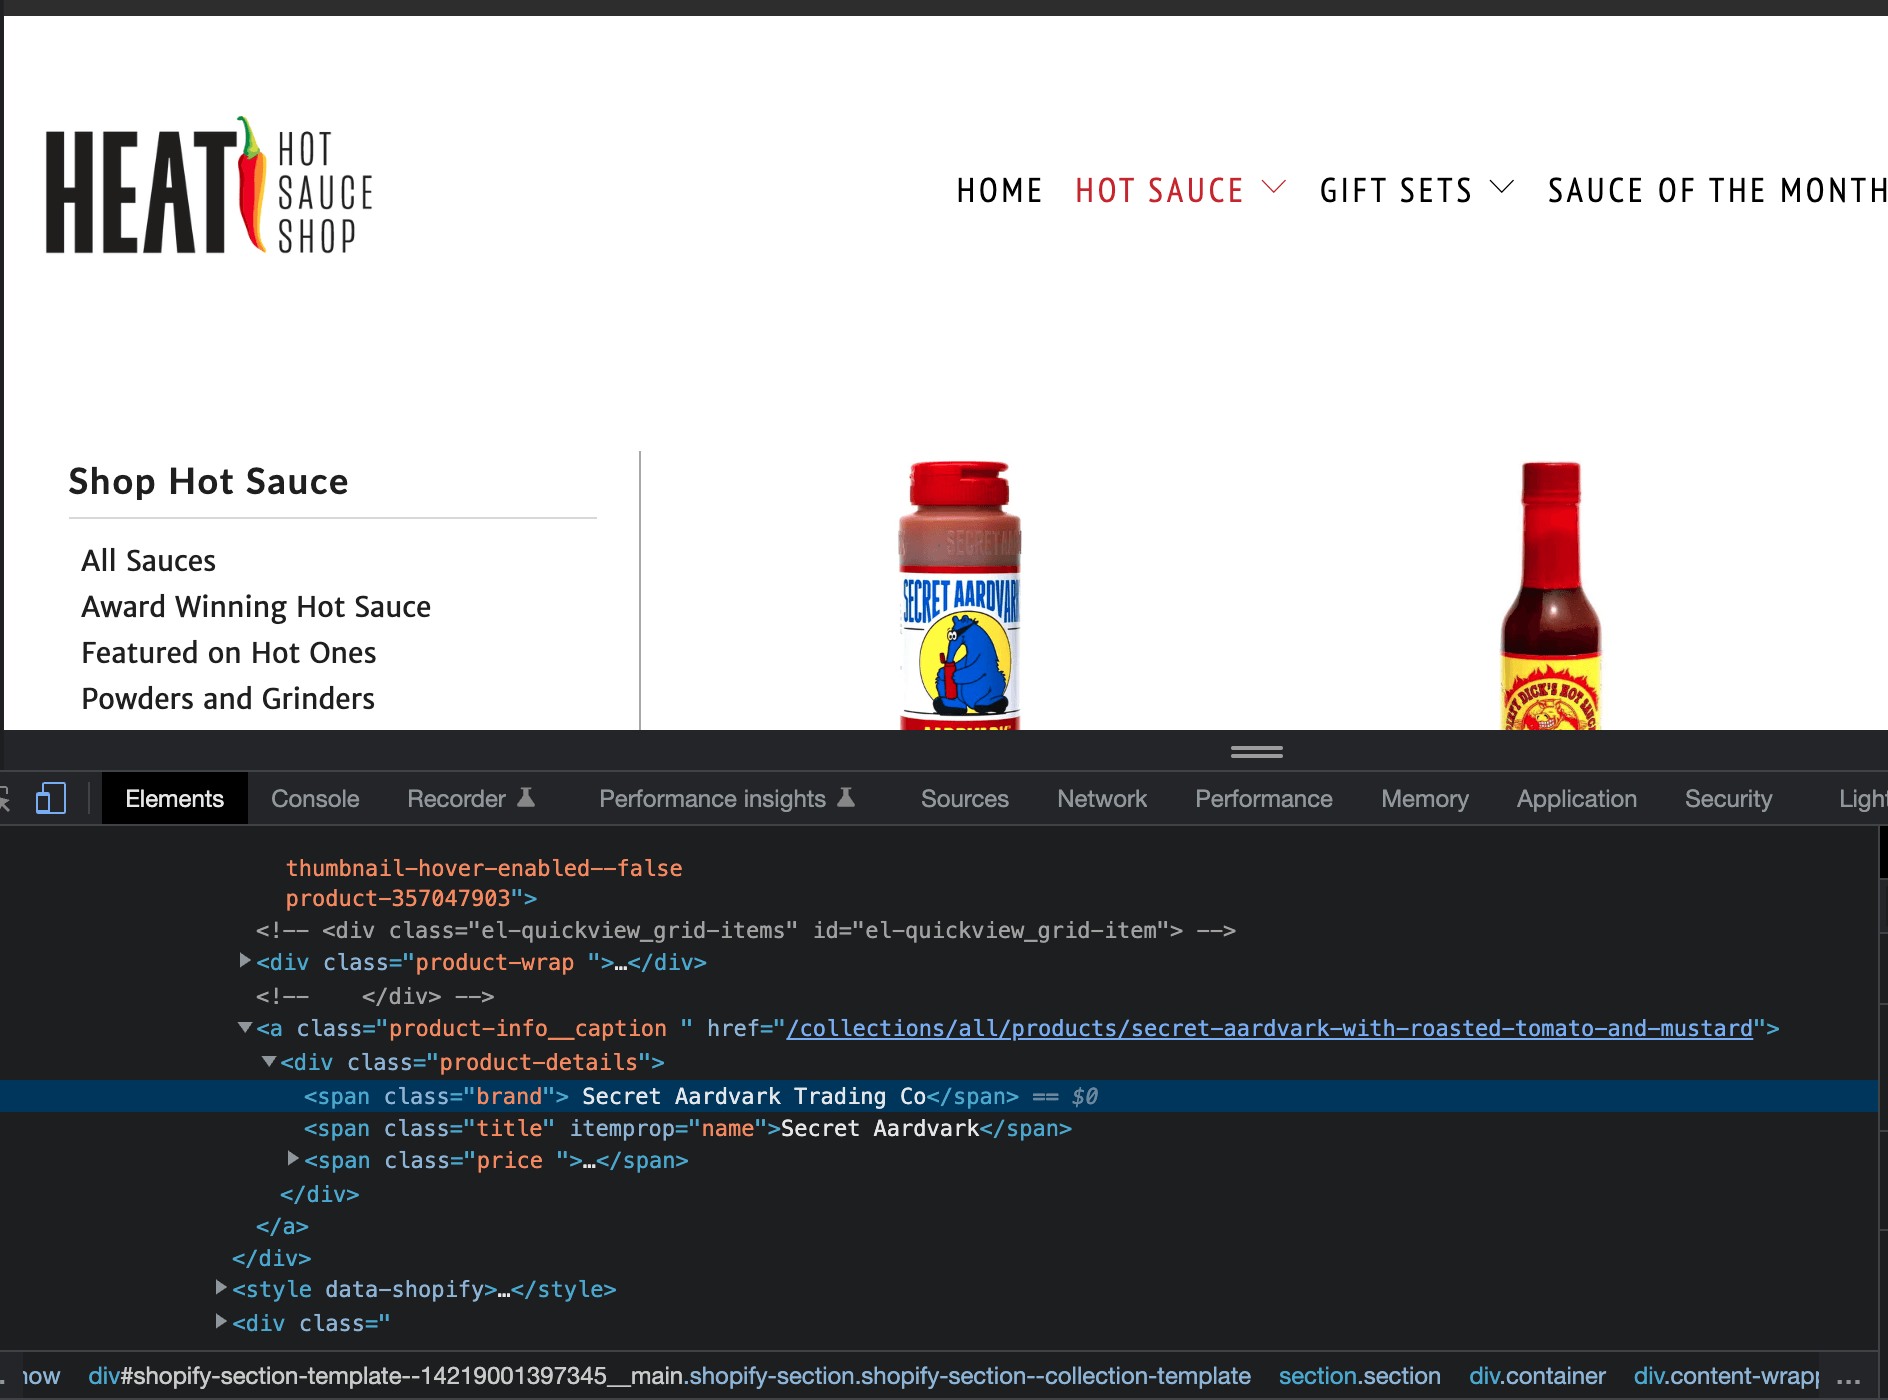The height and width of the screenshot is (1400, 1888).
Task: Switch to the Elements tab
Action: click(174, 798)
